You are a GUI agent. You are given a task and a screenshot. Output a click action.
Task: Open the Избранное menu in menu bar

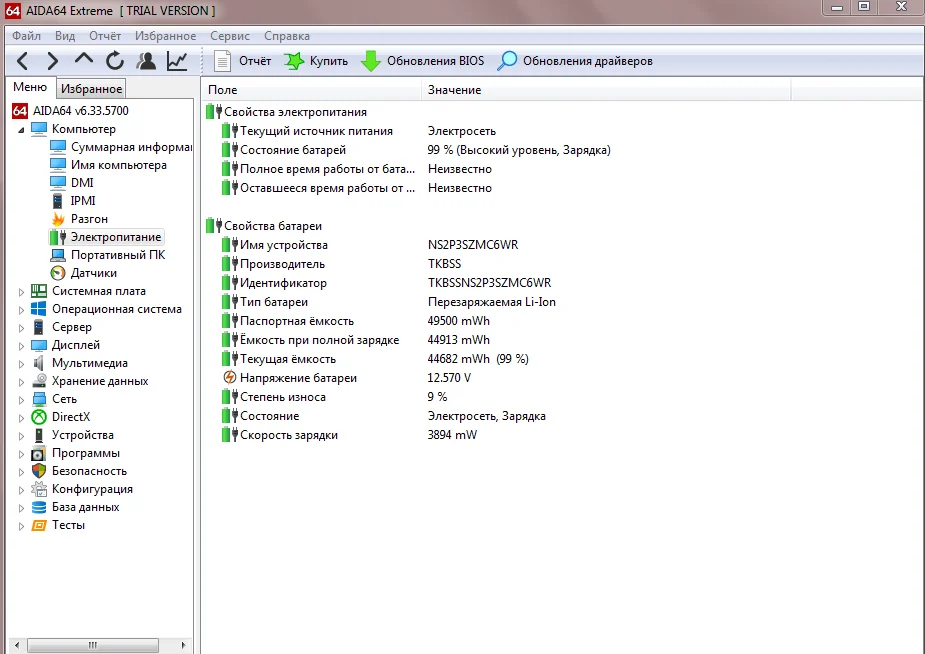point(165,36)
